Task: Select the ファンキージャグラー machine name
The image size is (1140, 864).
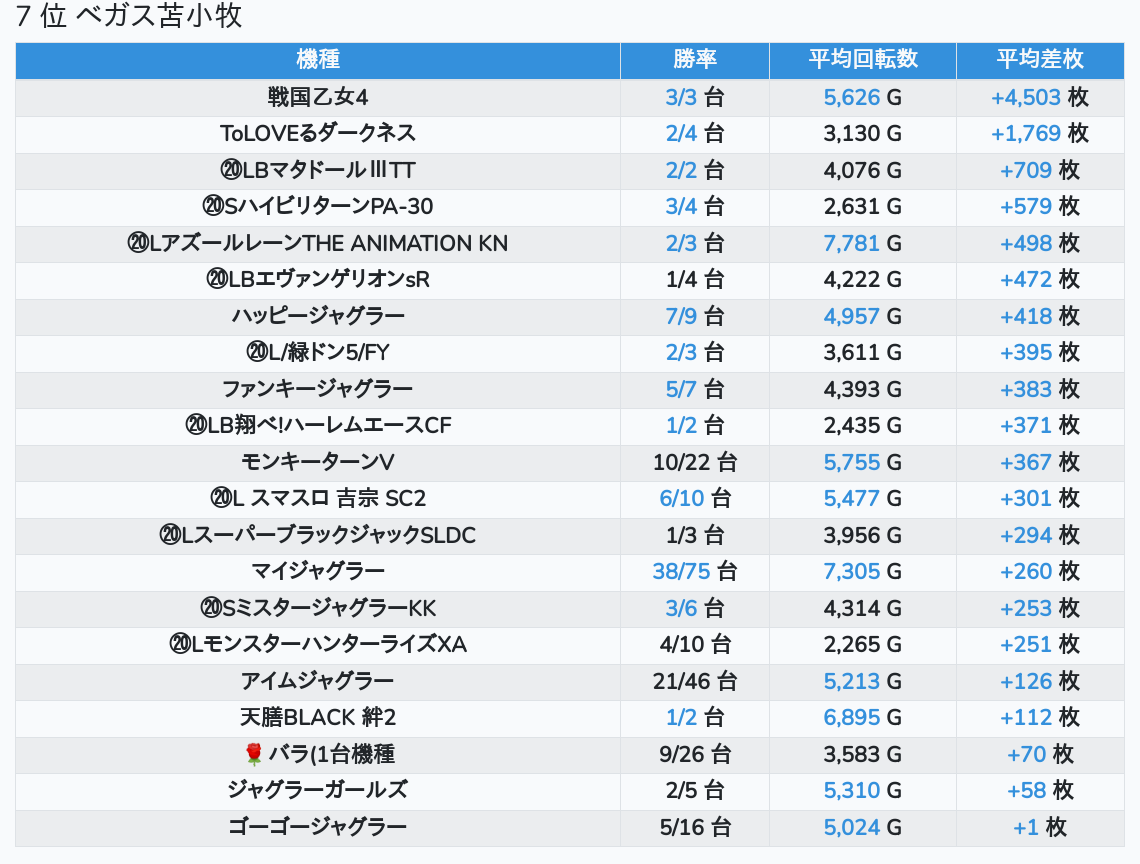Action: pos(318,389)
